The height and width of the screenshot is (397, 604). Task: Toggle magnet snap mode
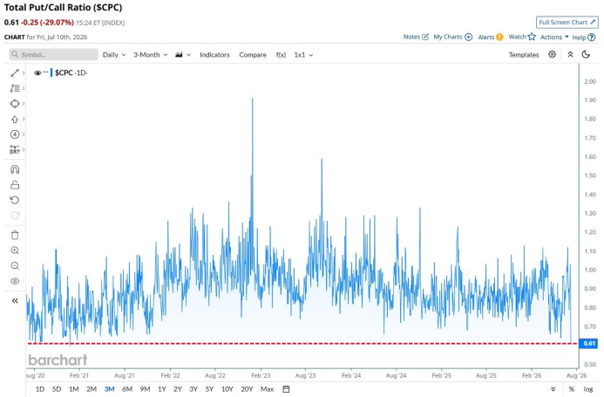click(x=15, y=169)
